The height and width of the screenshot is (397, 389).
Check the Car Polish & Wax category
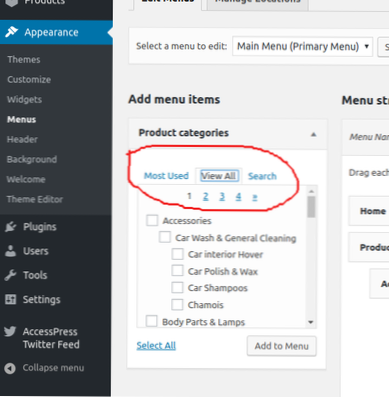pyautogui.click(x=177, y=271)
